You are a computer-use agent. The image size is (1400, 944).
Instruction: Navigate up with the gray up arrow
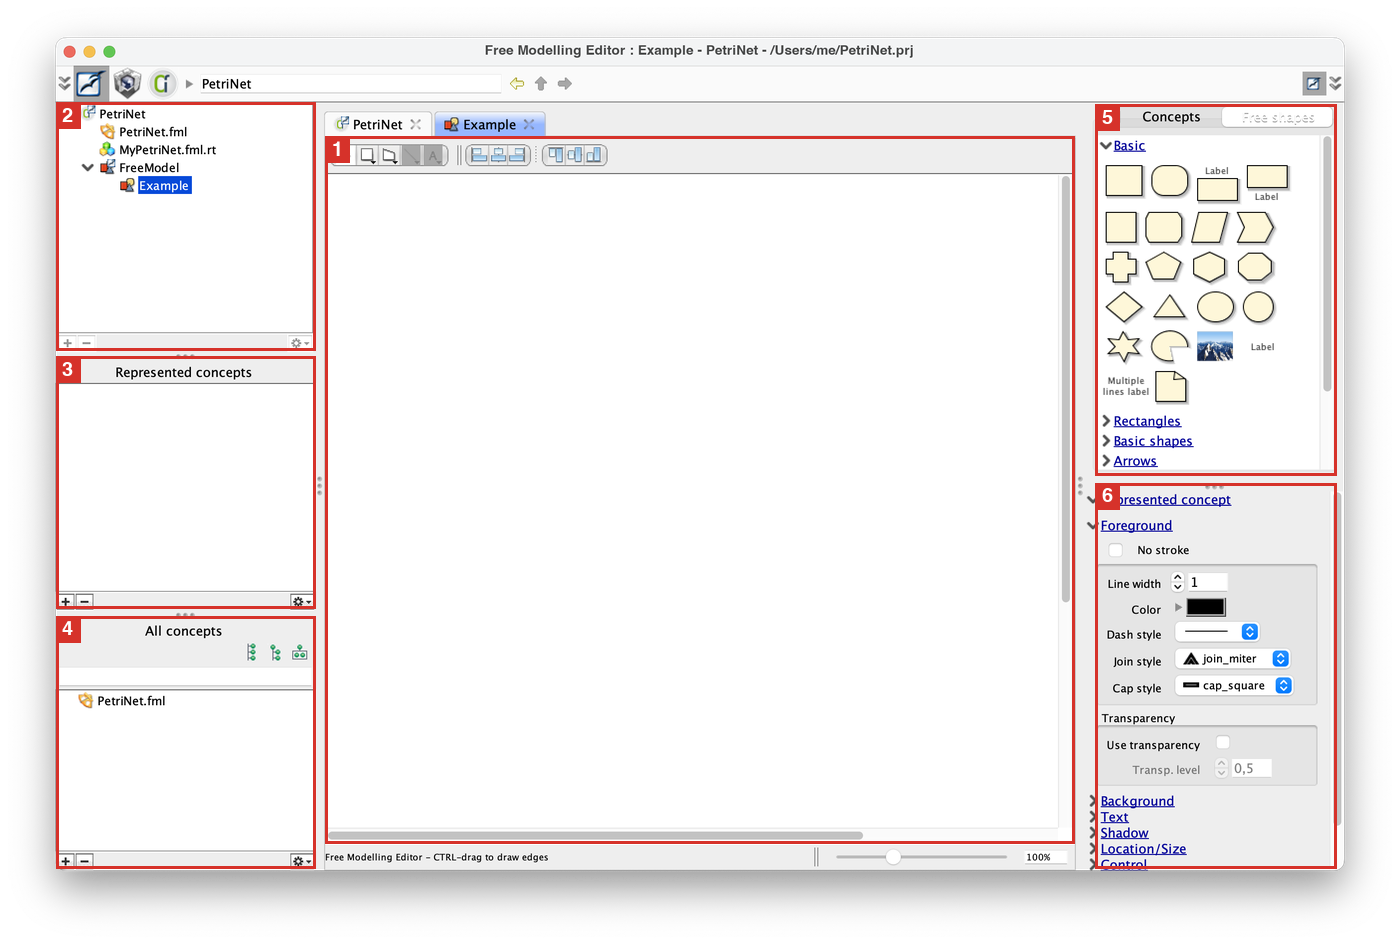pos(541,84)
